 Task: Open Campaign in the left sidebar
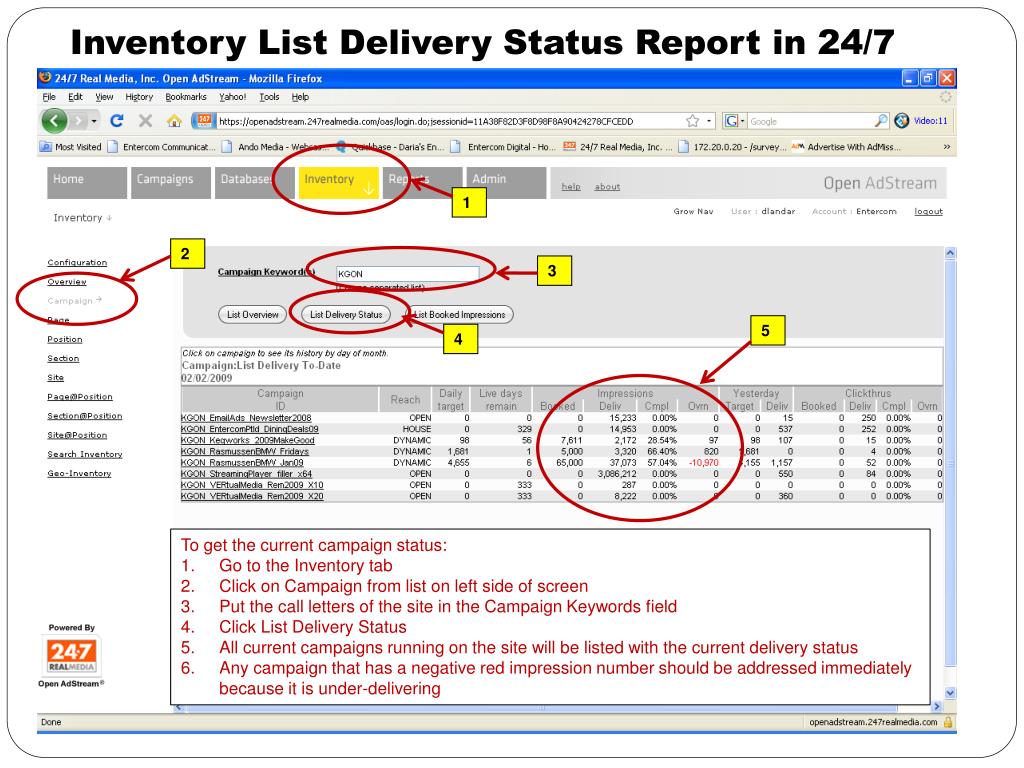[x=74, y=300]
